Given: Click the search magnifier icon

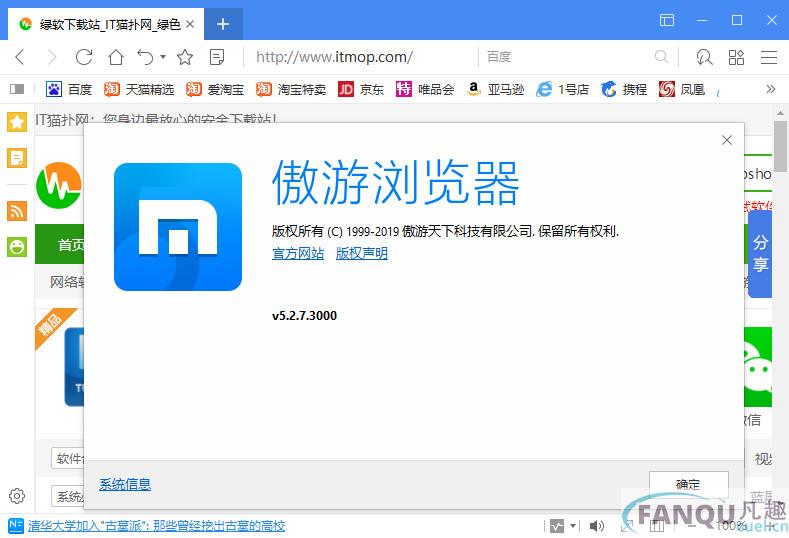Looking at the screenshot, I should click(662, 57).
